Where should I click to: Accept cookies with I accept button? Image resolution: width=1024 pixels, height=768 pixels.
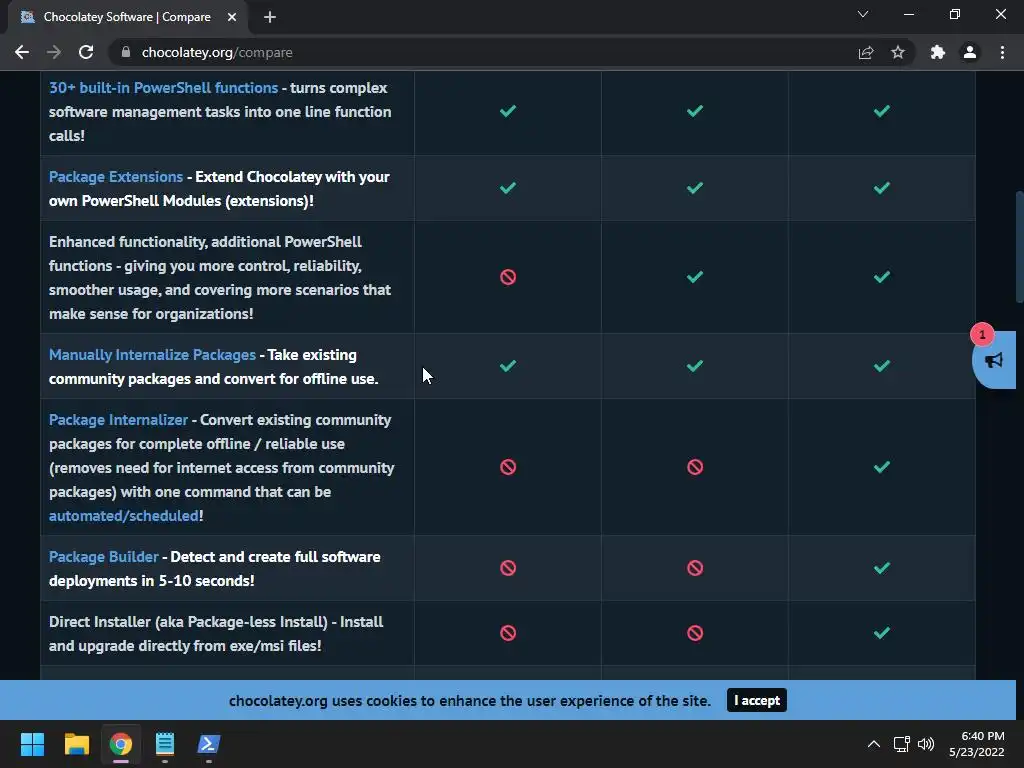tap(756, 700)
